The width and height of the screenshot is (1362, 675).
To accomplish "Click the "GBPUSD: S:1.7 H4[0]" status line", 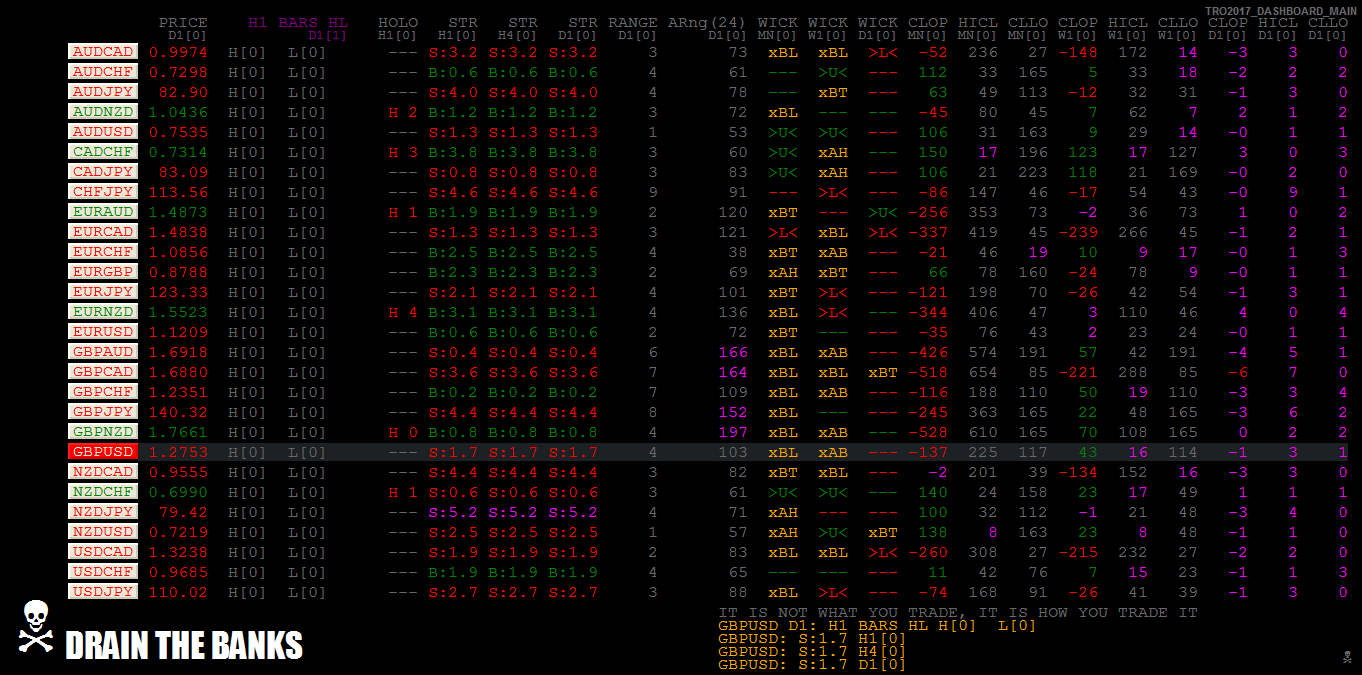I will (x=813, y=651).
